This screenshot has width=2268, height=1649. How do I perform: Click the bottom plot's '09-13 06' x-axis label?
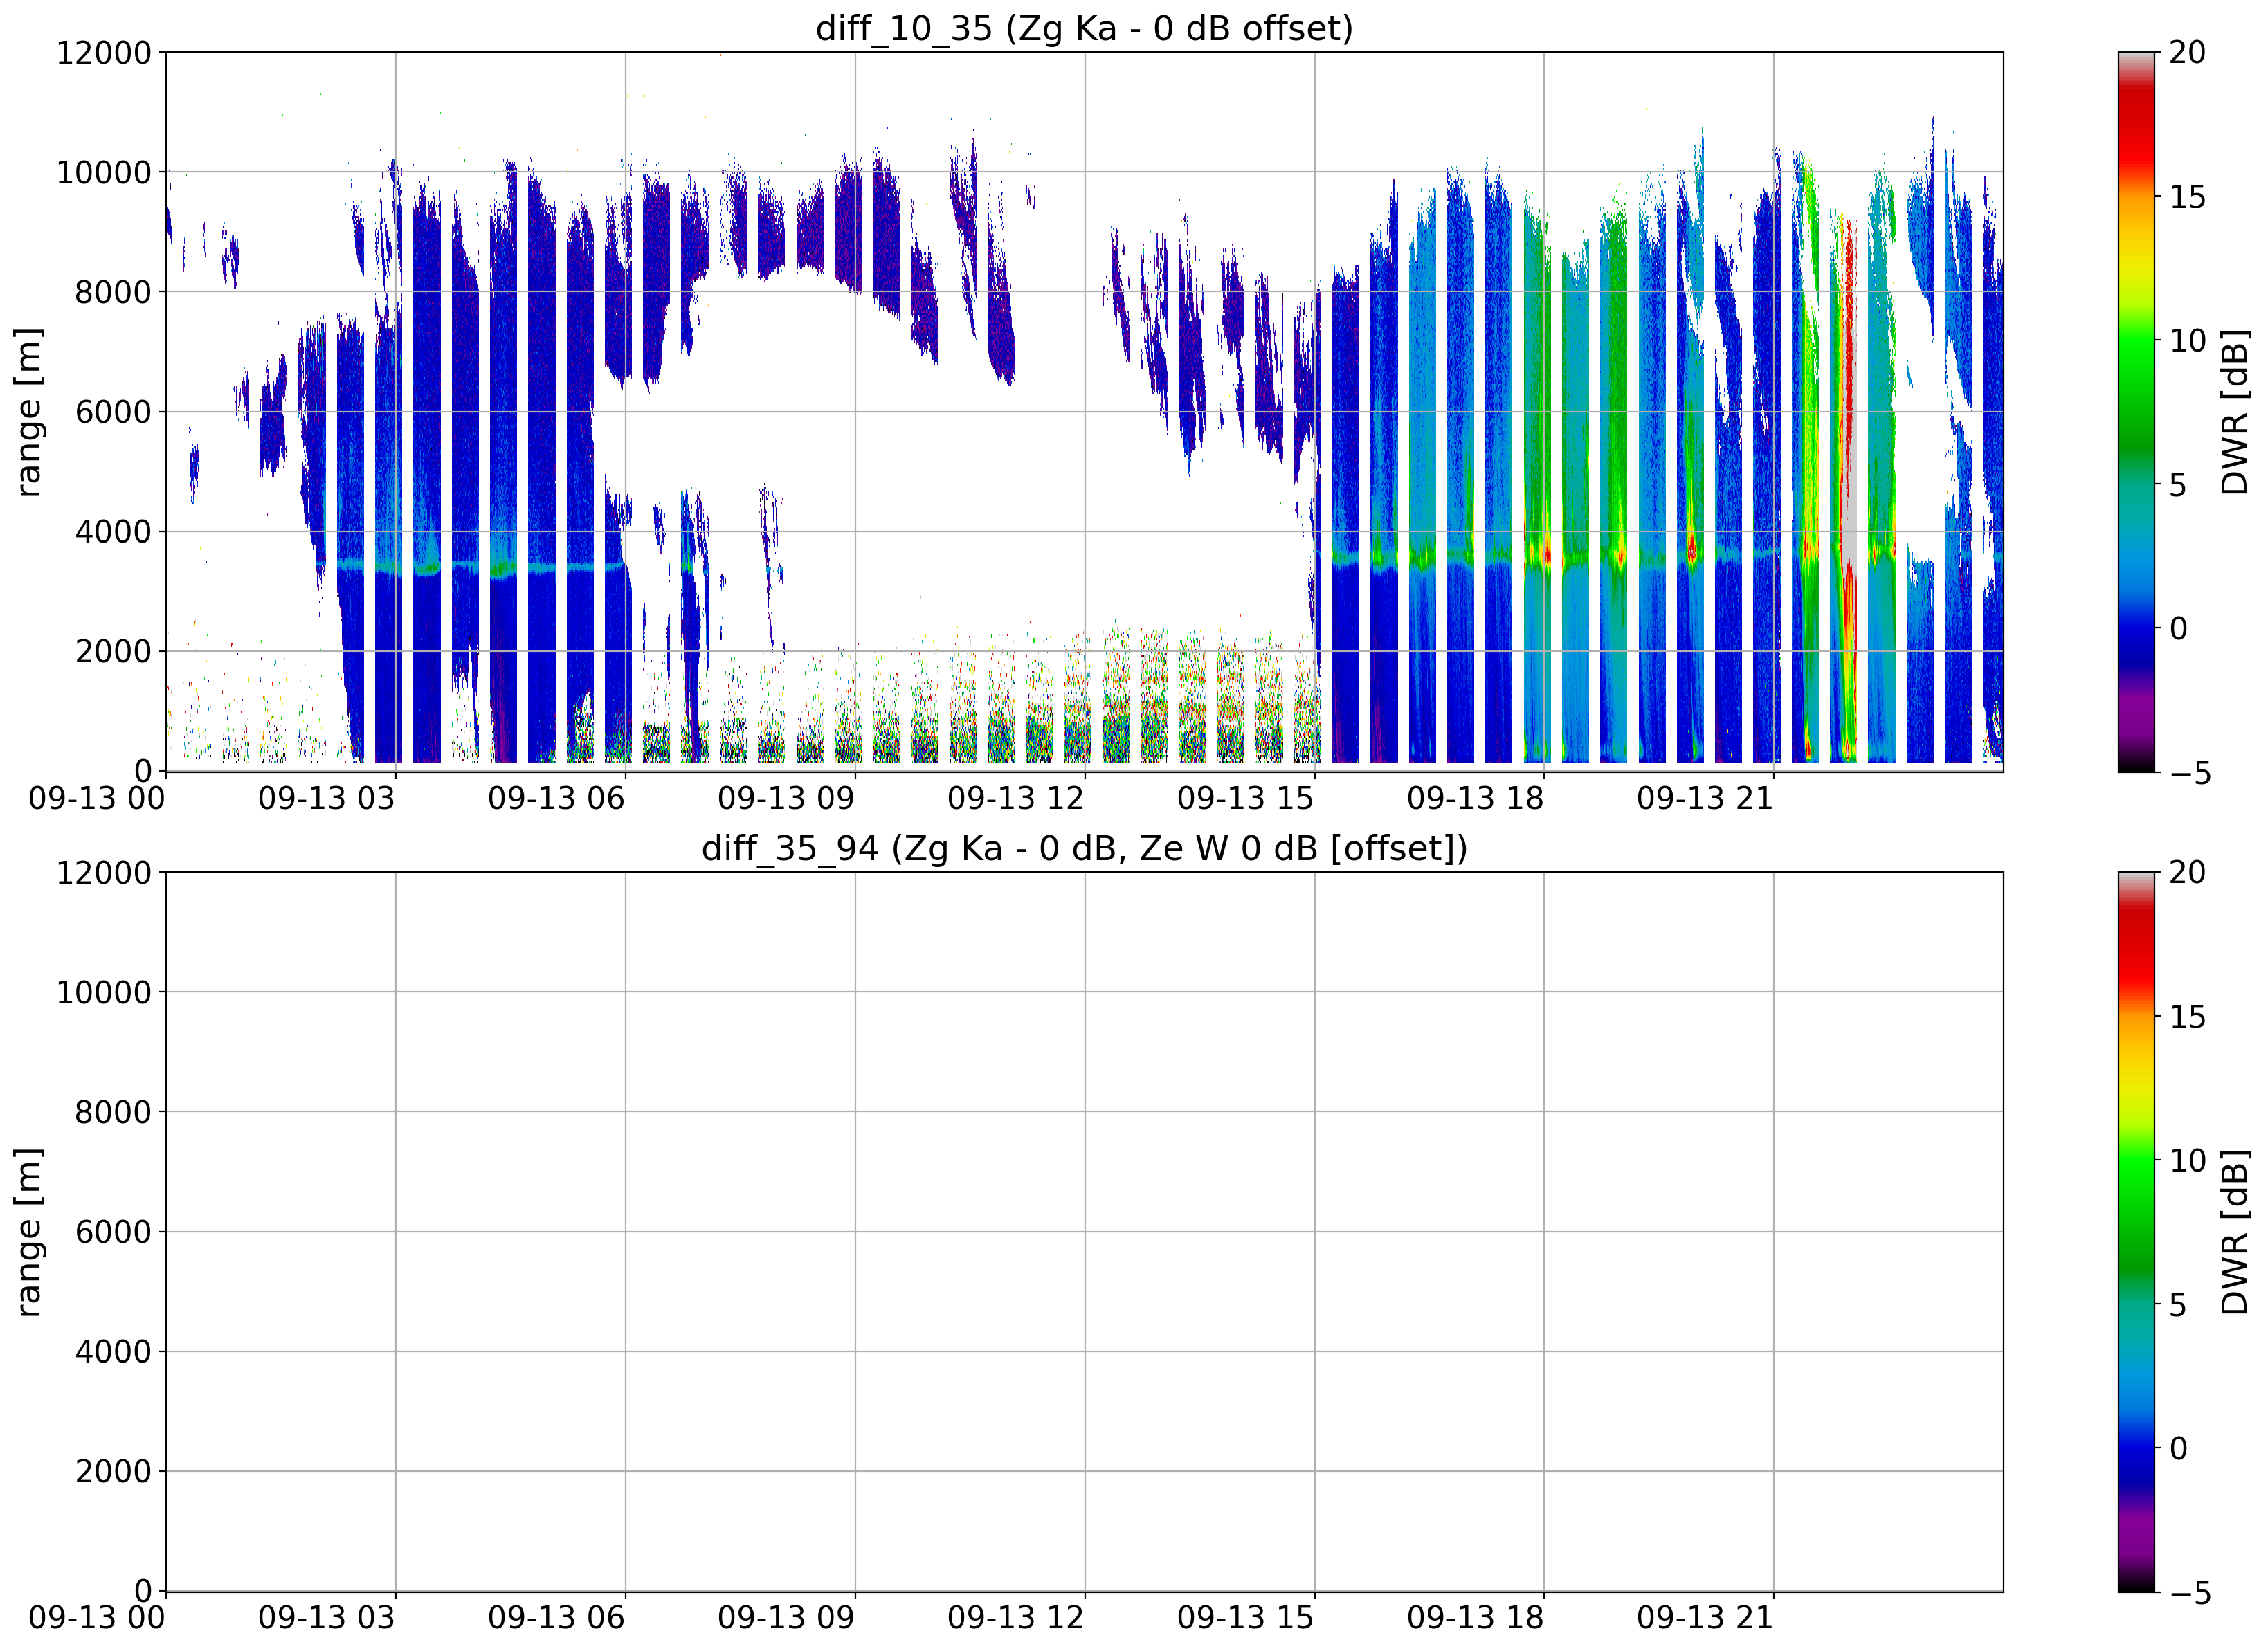coord(556,1618)
